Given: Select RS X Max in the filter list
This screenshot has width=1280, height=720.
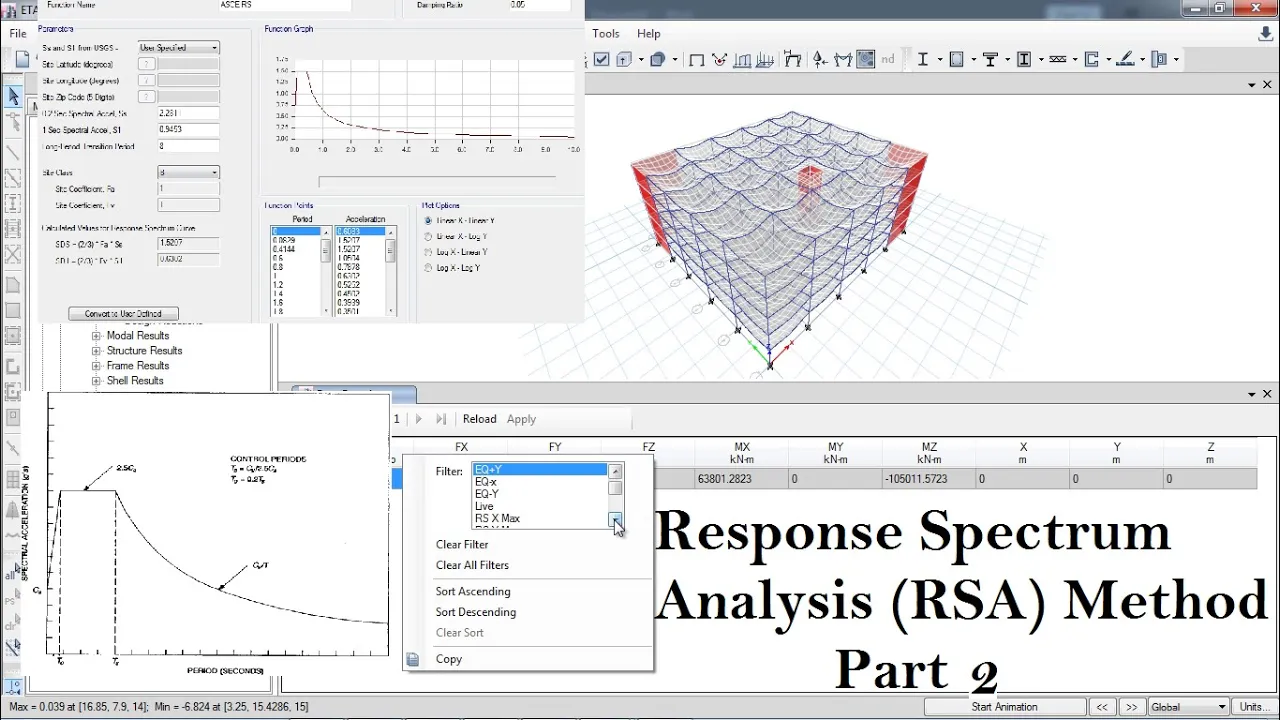Looking at the screenshot, I should tap(540, 518).
